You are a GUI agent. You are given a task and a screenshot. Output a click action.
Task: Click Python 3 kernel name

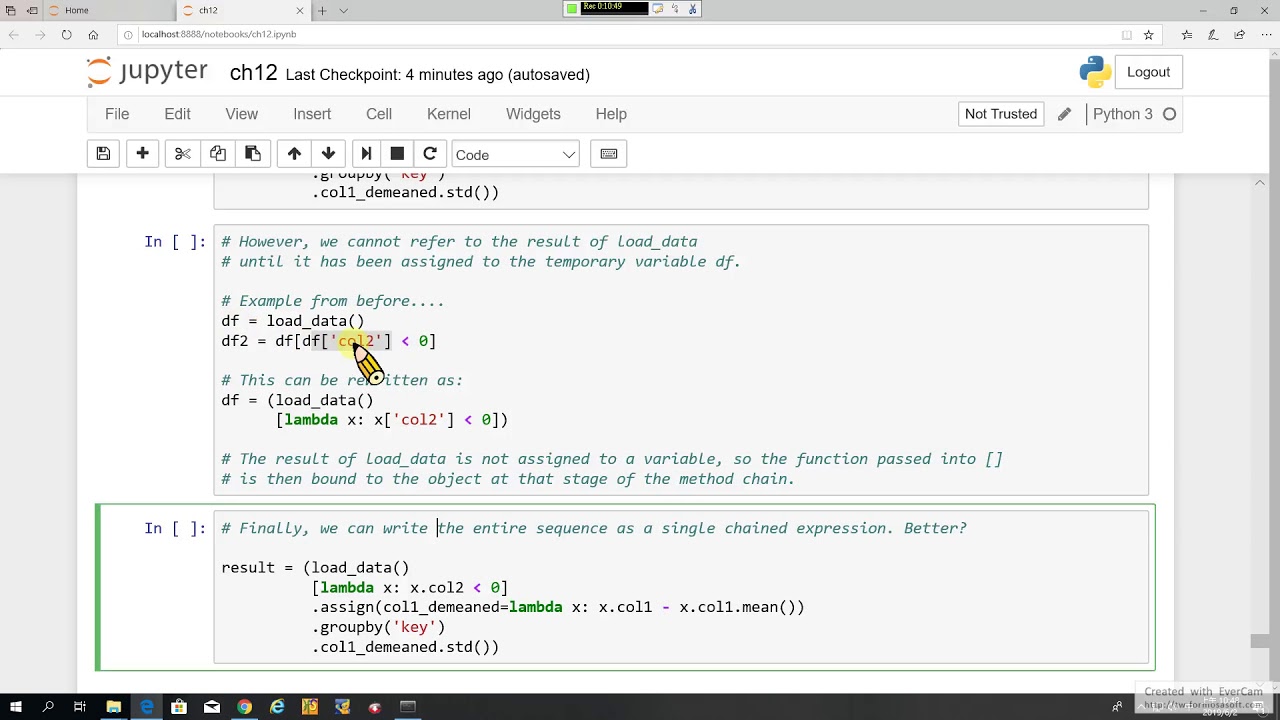1122,114
